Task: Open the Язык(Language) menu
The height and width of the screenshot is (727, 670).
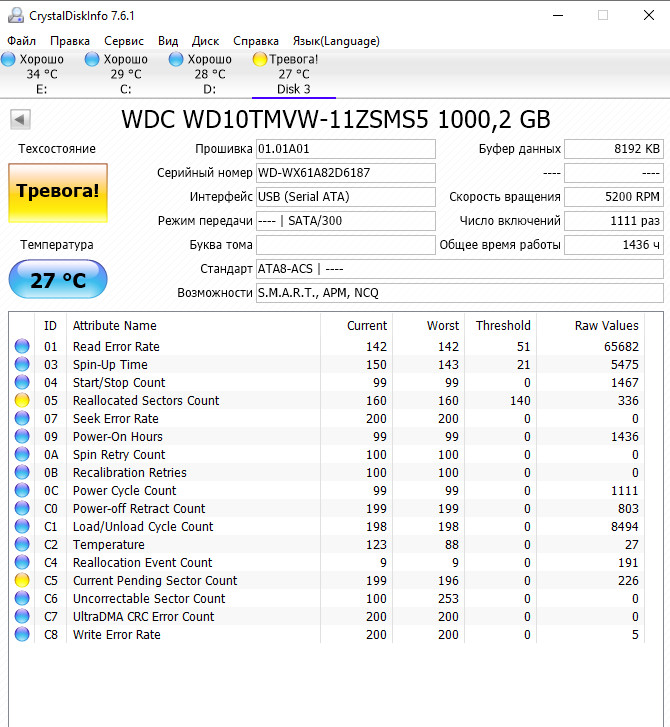Action: (x=336, y=41)
